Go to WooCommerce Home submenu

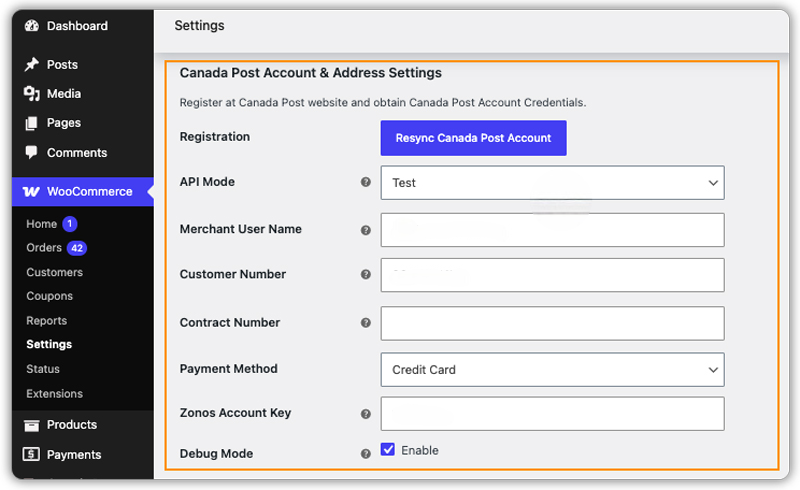(x=41, y=224)
